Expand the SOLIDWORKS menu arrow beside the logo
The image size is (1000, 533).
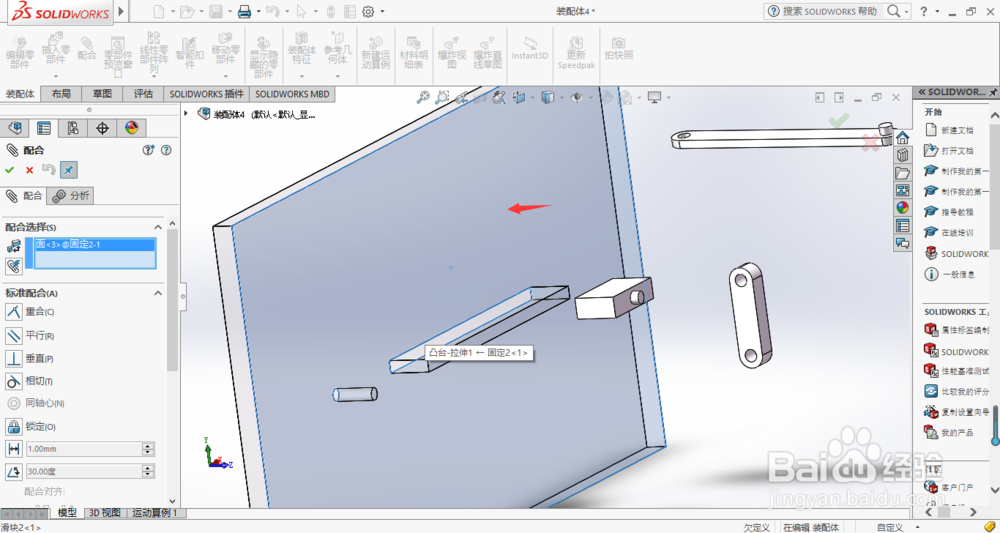[x=121, y=11]
